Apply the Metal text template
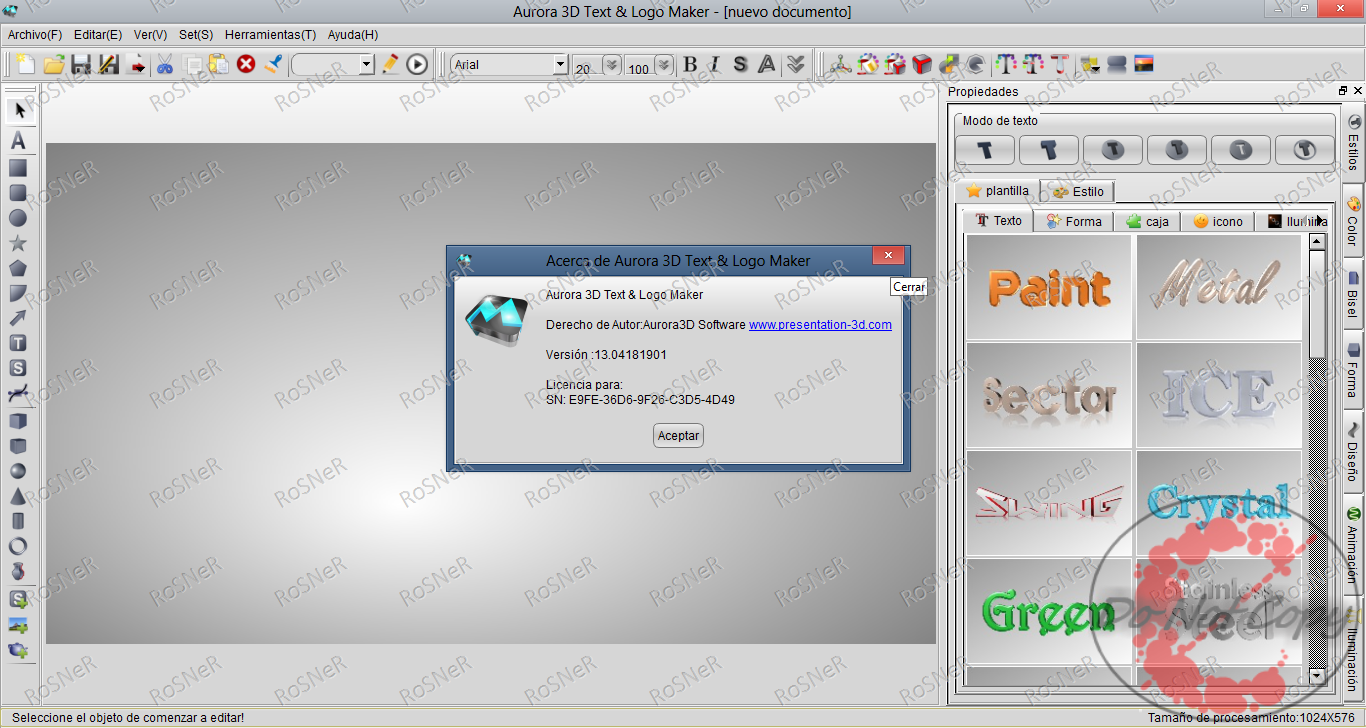 point(1219,287)
